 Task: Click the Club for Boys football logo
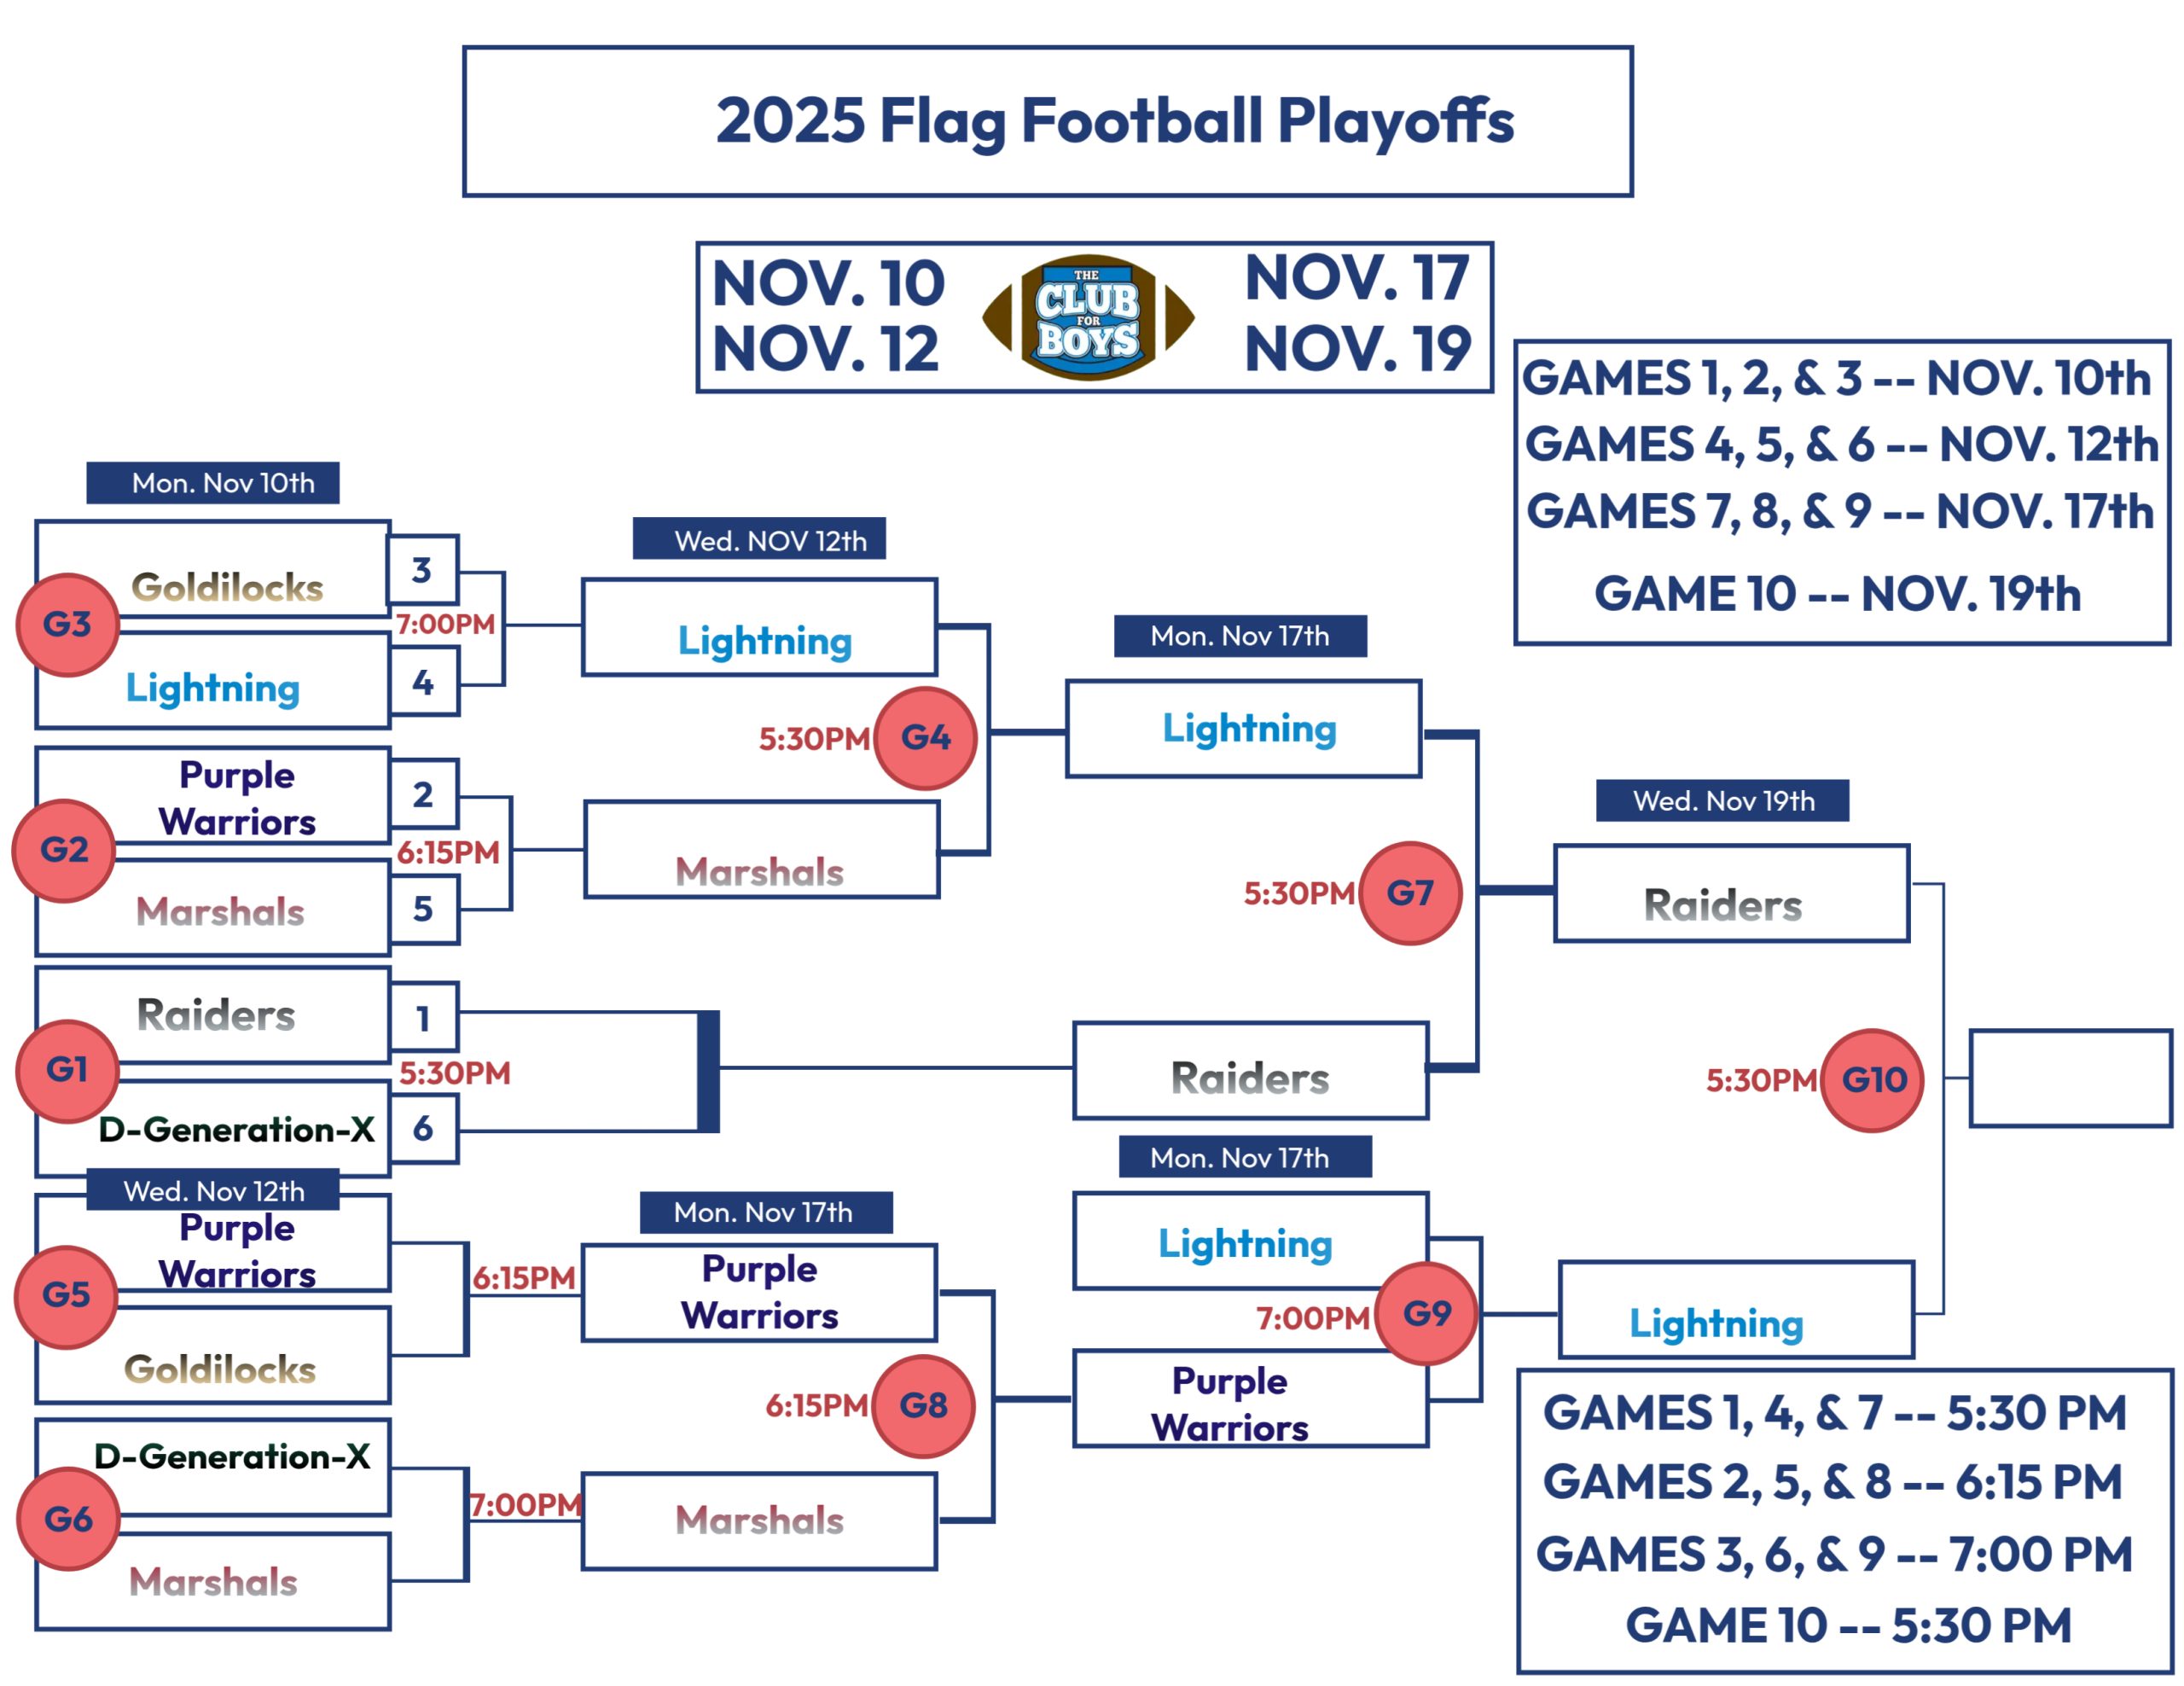point(1088,317)
